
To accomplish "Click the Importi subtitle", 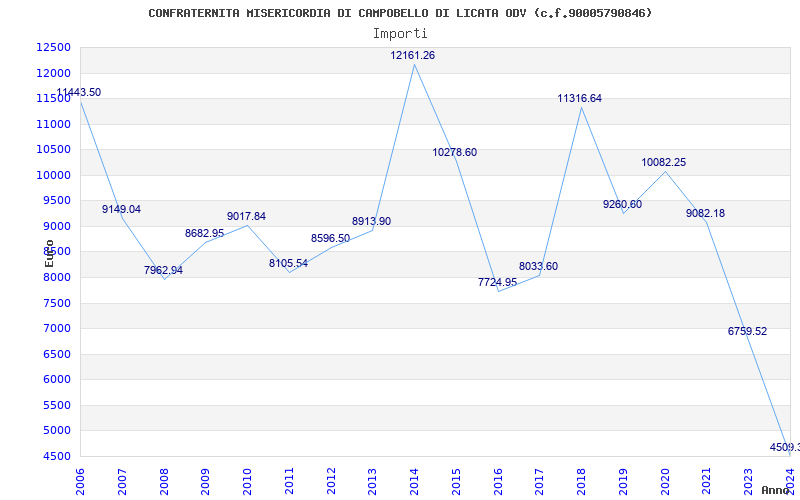I will click(400, 34).
